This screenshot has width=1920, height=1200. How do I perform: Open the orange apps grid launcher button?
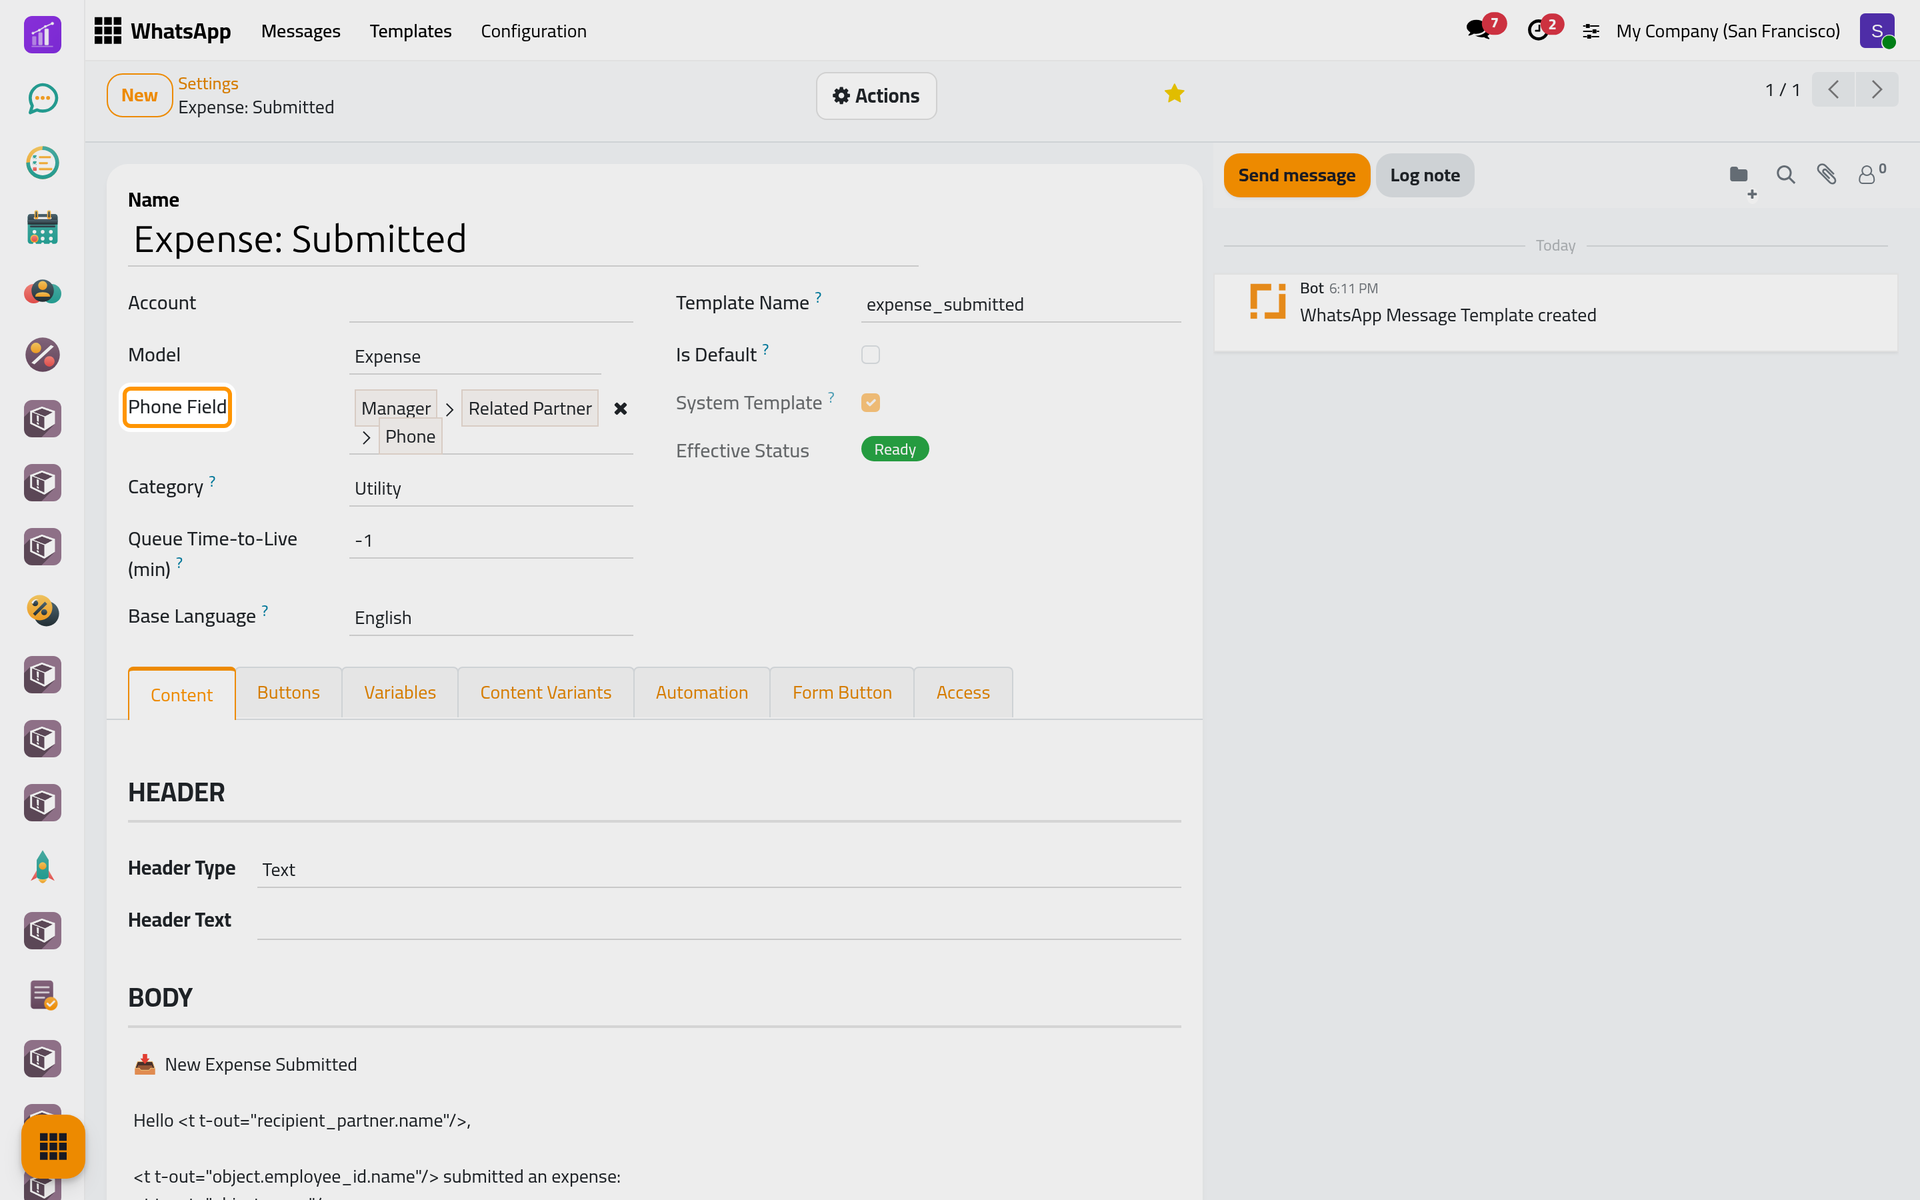coord(53,1146)
